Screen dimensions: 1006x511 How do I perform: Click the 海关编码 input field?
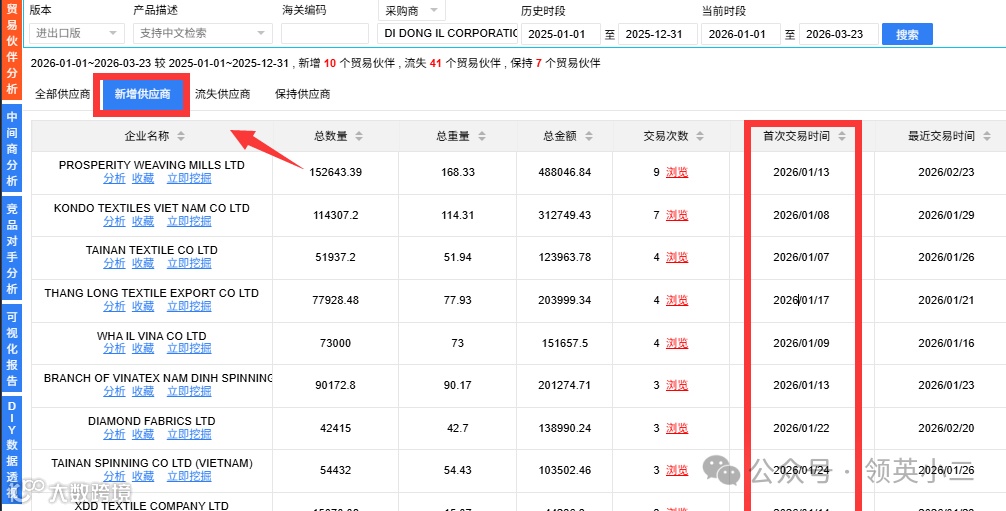tap(325, 33)
